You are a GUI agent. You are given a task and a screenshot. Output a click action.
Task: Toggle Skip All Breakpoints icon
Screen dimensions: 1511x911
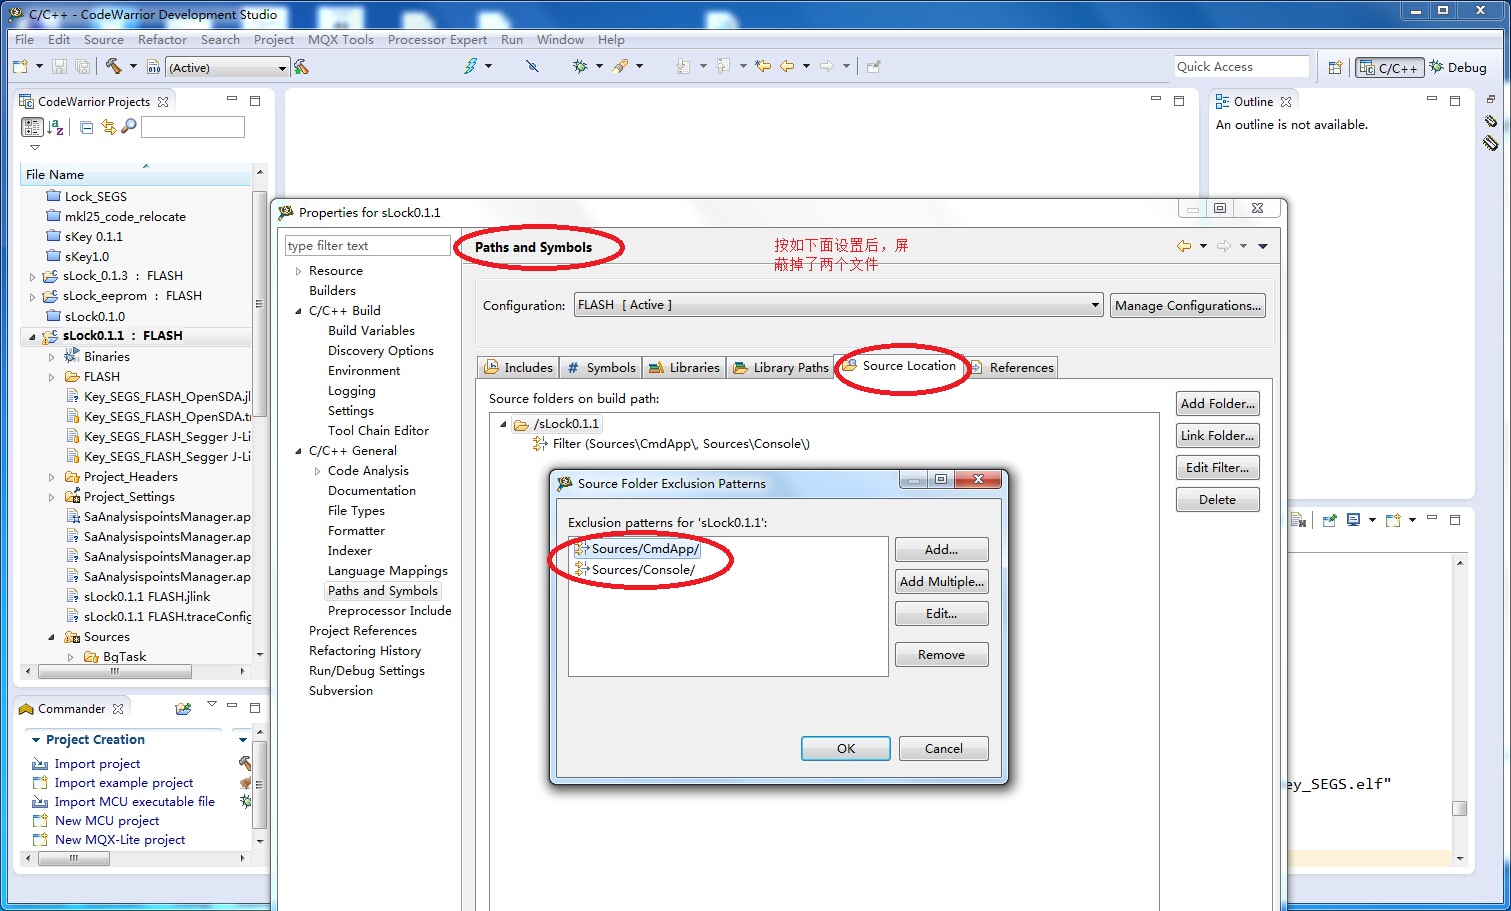[532, 66]
